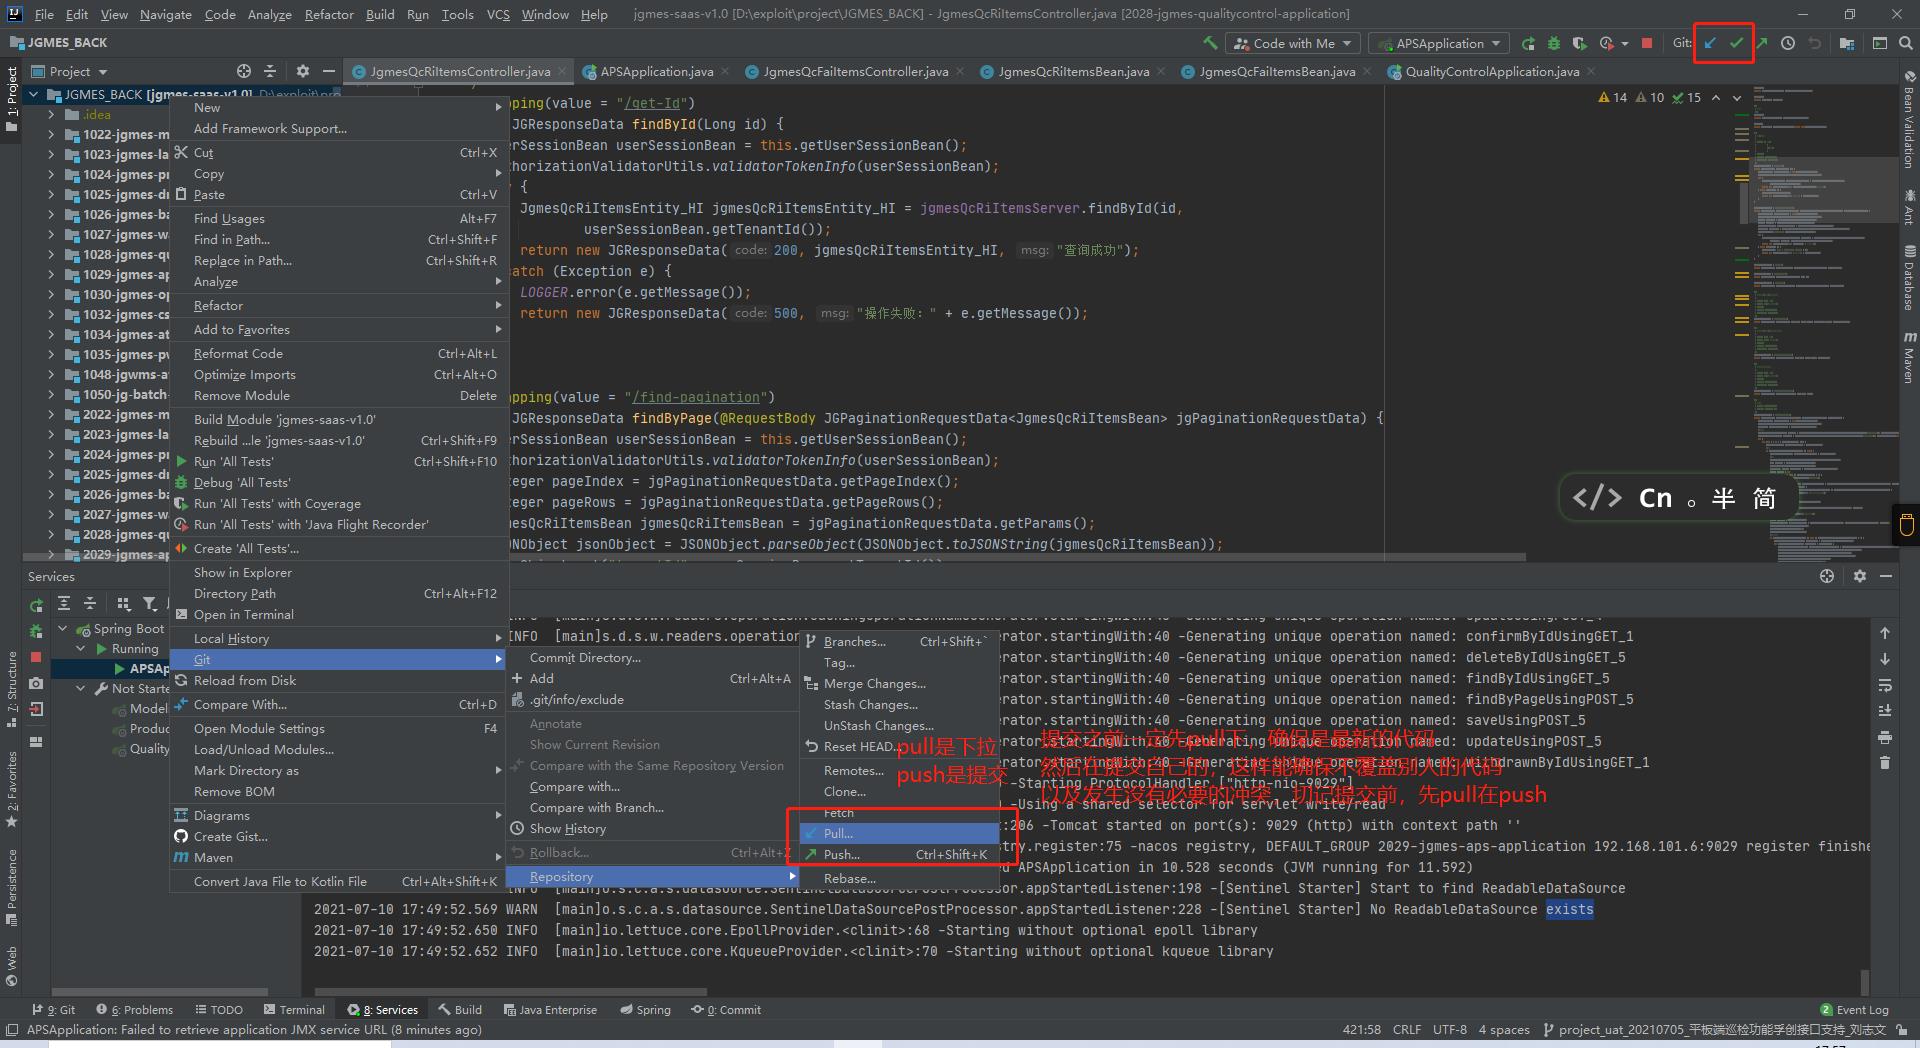This screenshot has width=1920, height=1048.
Task: Run with Coverage using the shield icon
Action: (x=1579, y=43)
